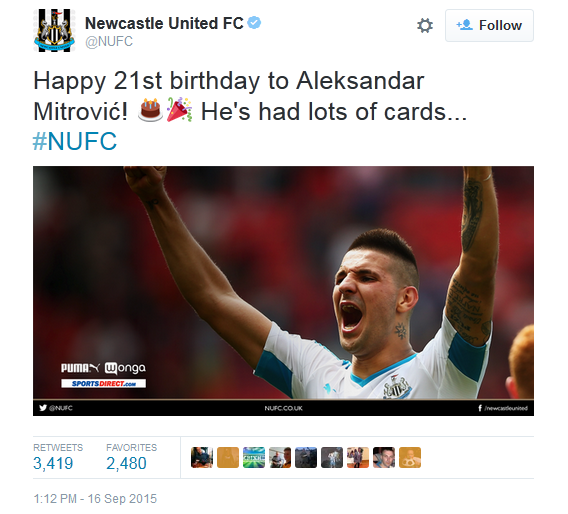View the 2,480 favorites list
568x514 pixels.
(131, 457)
